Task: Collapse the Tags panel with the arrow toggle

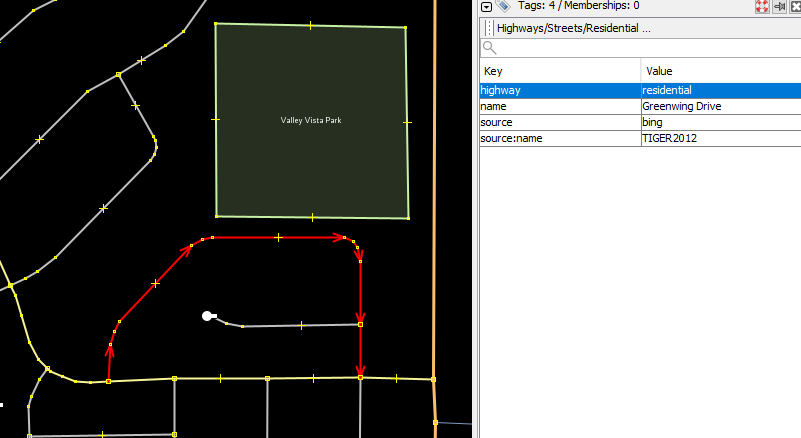Action: (486, 7)
